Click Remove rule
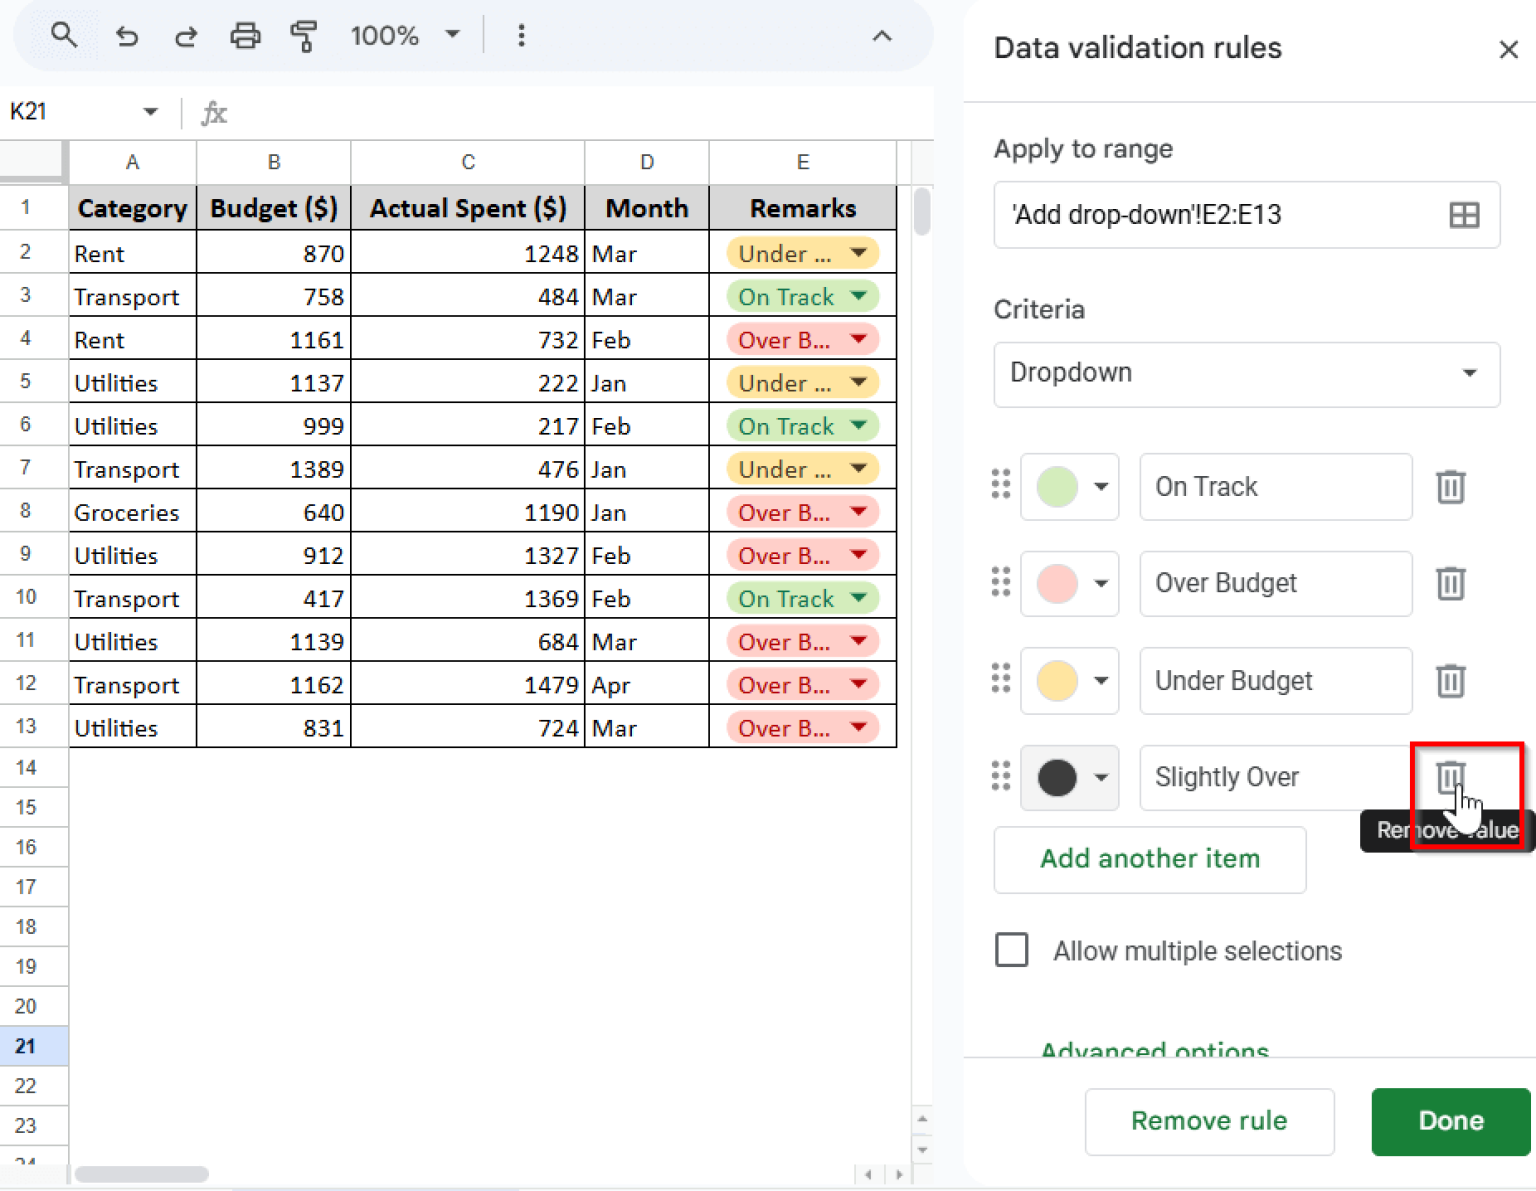Image resolution: width=1536 pixels, height=1191 pixels. pos(1209,1121)
